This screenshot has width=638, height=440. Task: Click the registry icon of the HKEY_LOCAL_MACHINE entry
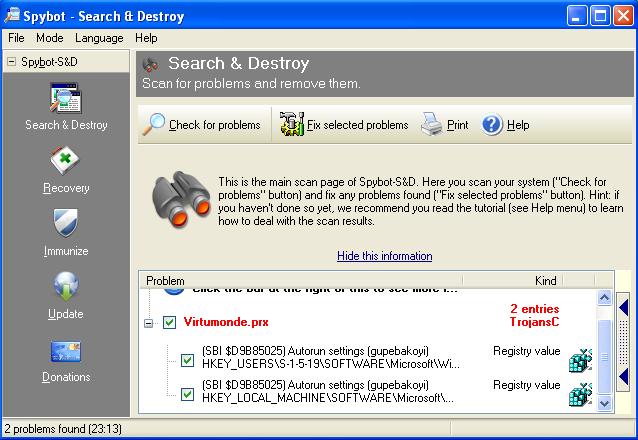tap(580, 394)
